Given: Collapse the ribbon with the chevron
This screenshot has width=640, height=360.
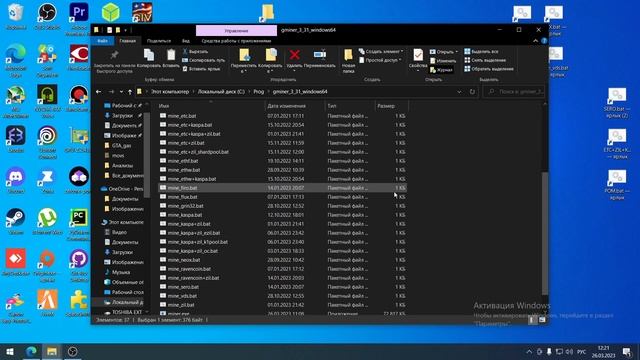Looking at the screenshot, I should click(536, 41).
